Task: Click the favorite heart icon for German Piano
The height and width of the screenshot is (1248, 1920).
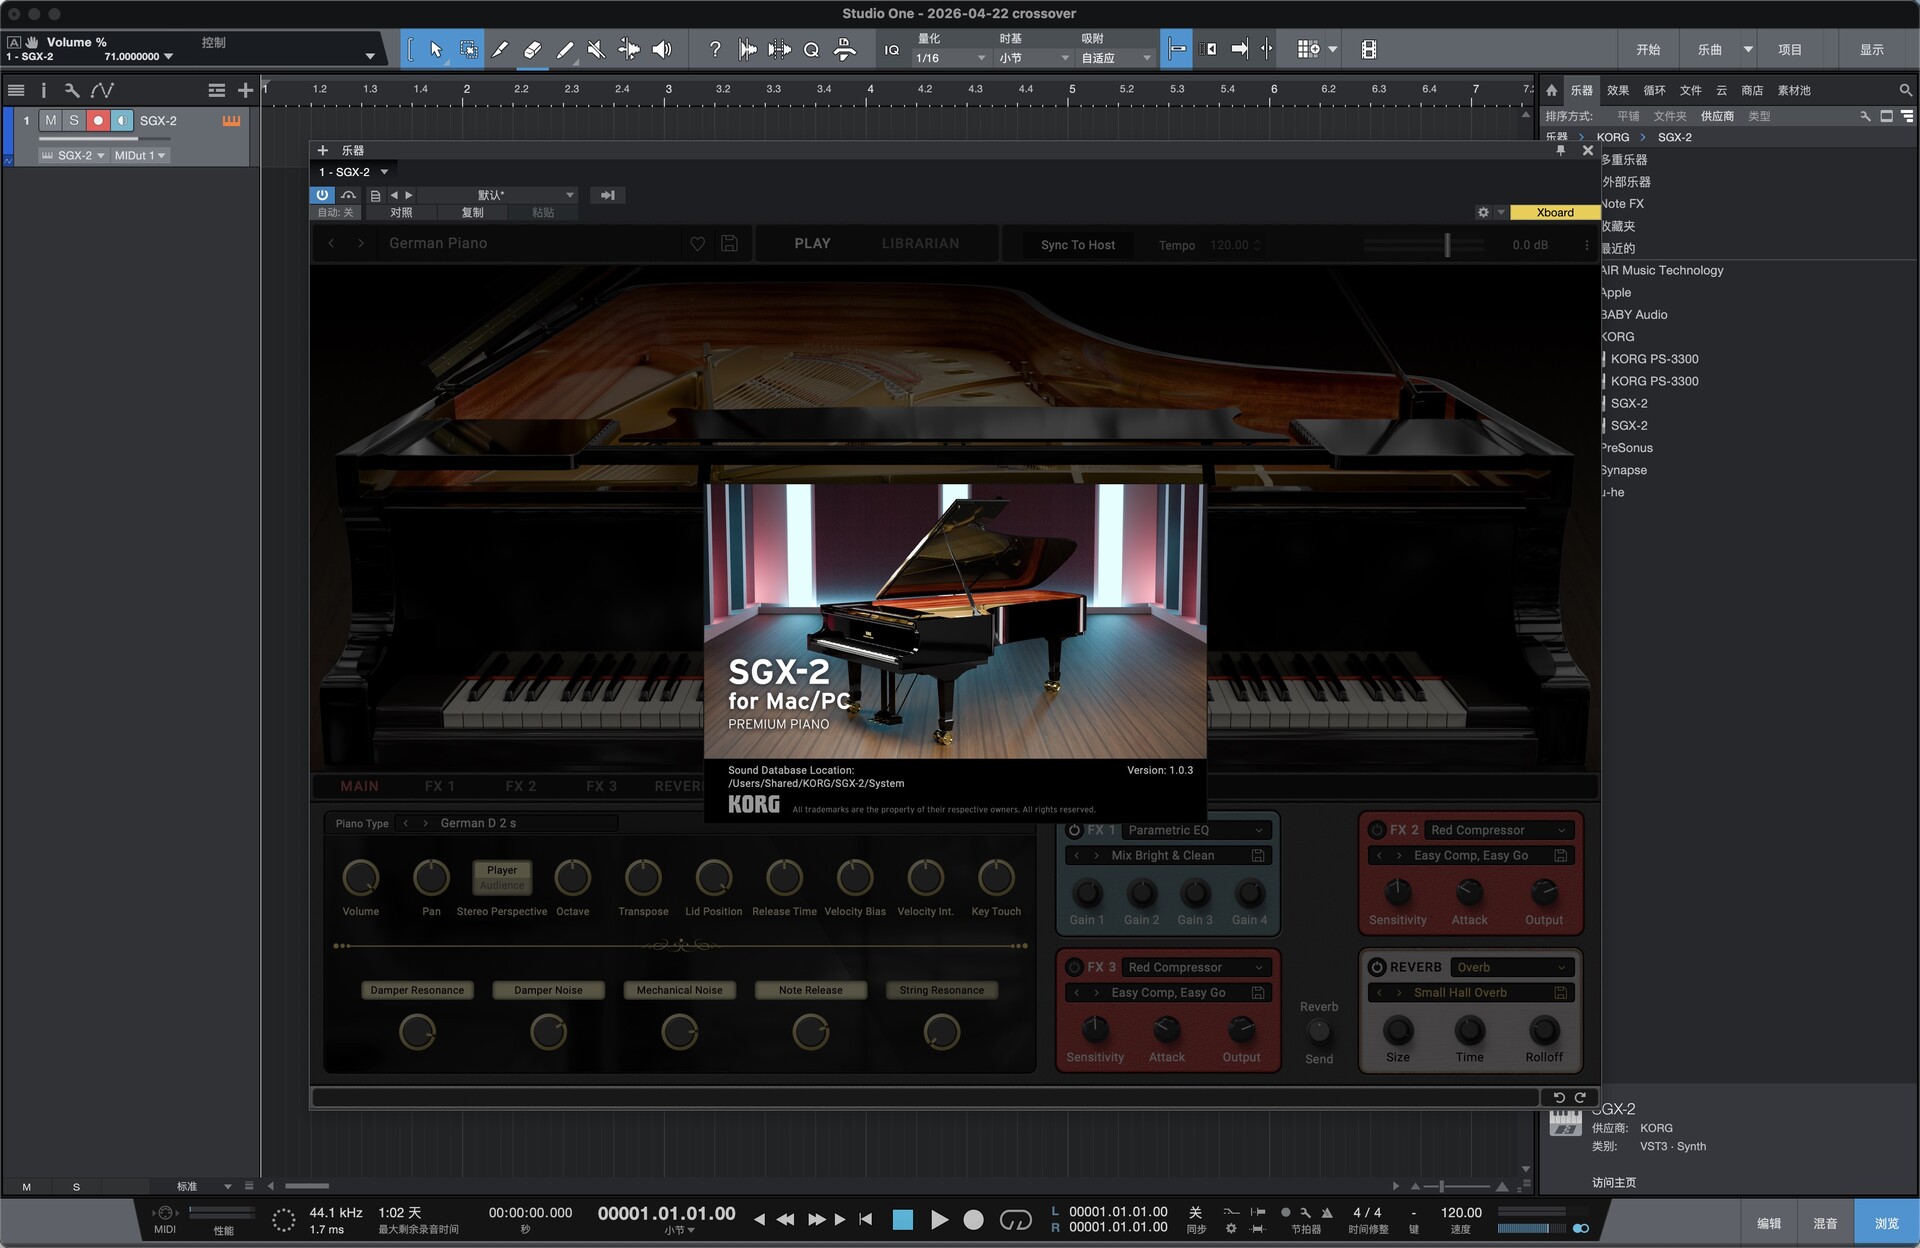Action: pos(698,244)
